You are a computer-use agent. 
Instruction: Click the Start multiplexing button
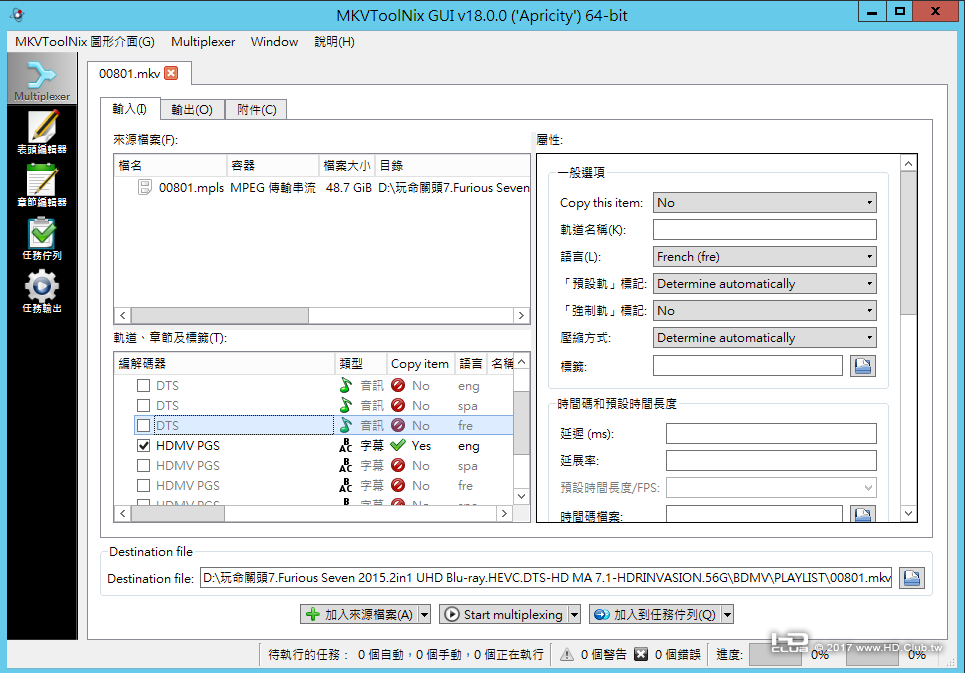pos(504,615)
